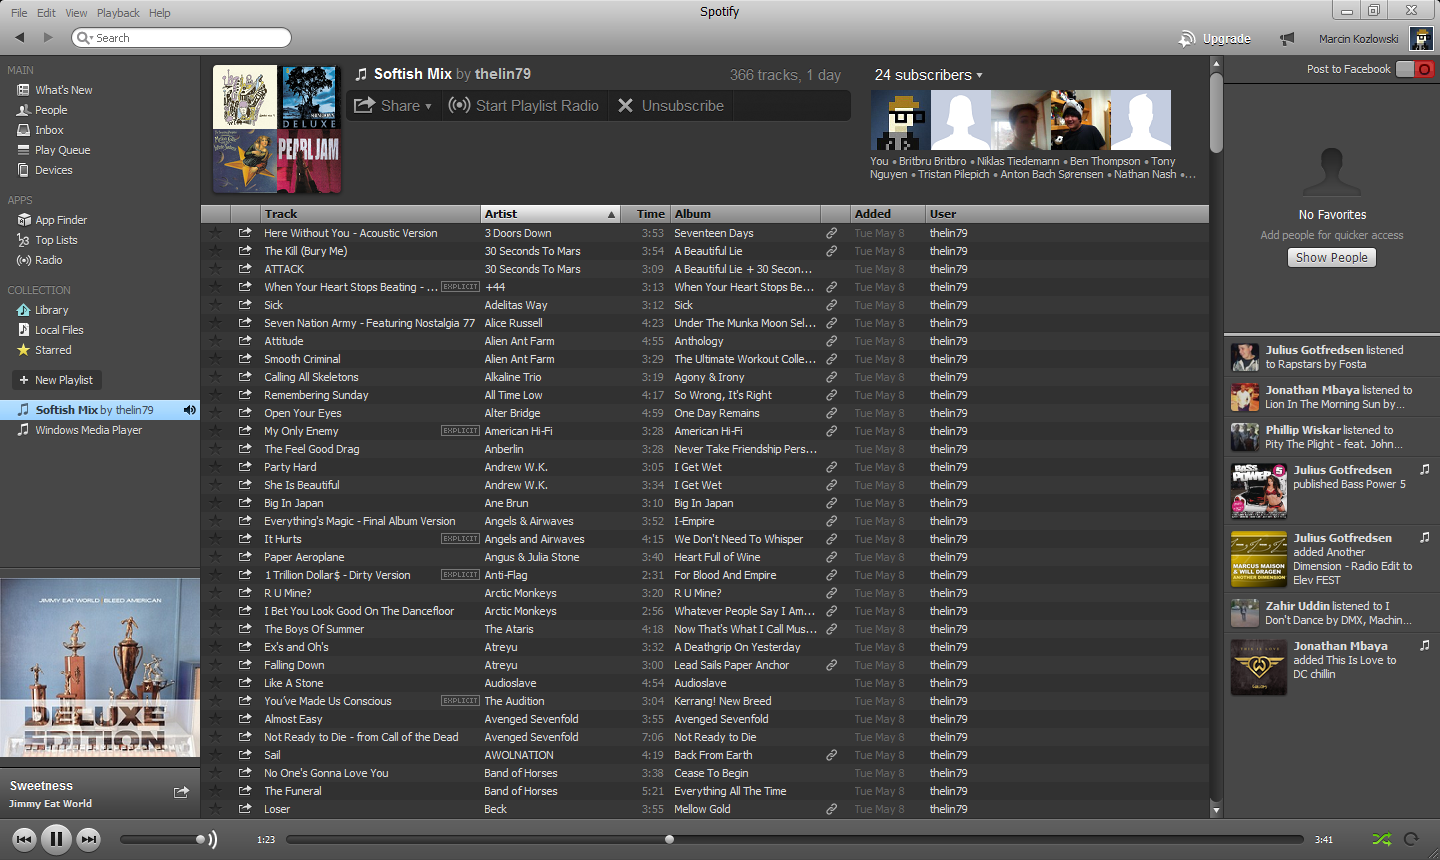
Task: Open Marcin Kozlowski's profile avatar
Action: point(1421,39)
